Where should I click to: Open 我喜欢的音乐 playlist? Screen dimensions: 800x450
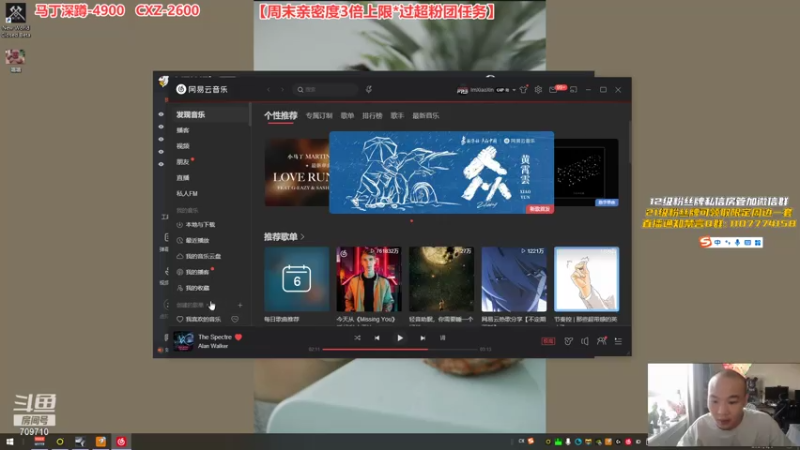(199, 319)
